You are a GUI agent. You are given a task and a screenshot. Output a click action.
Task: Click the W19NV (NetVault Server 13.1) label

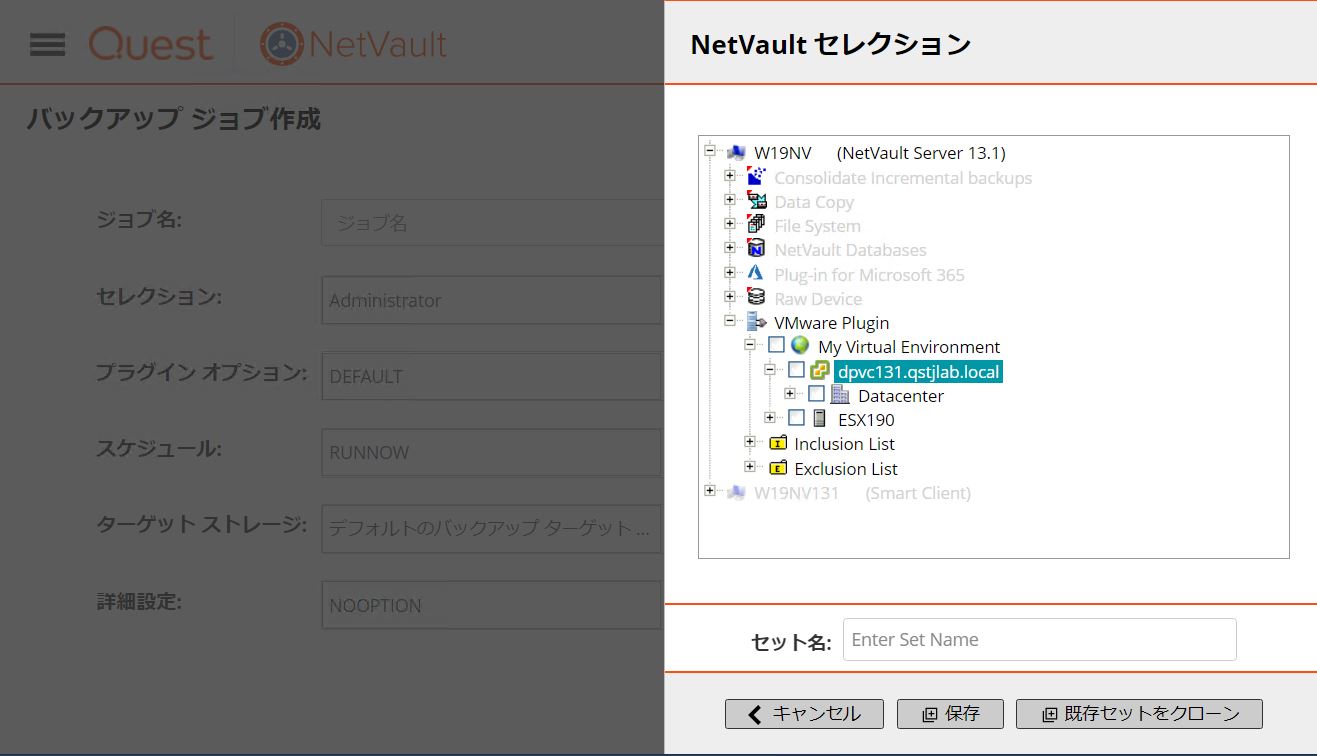(x=880, y=153)
